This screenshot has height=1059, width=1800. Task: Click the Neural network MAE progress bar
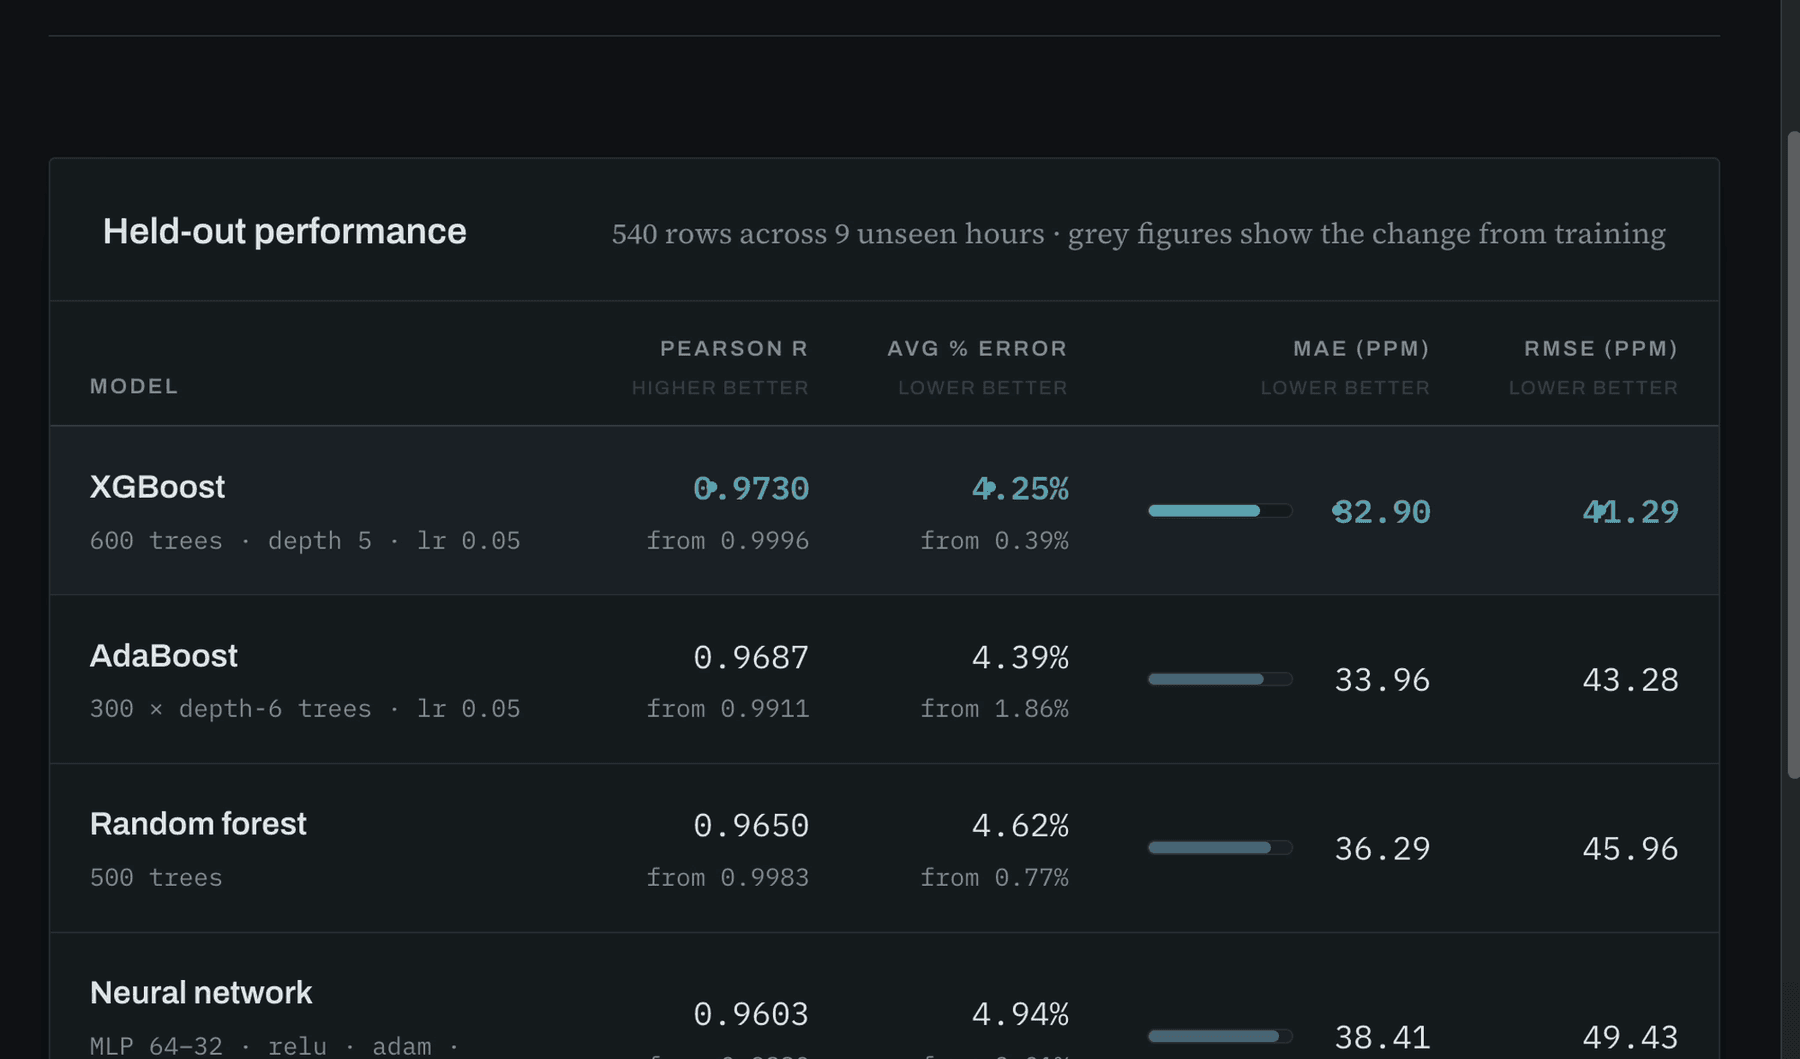(1220, 1036)
